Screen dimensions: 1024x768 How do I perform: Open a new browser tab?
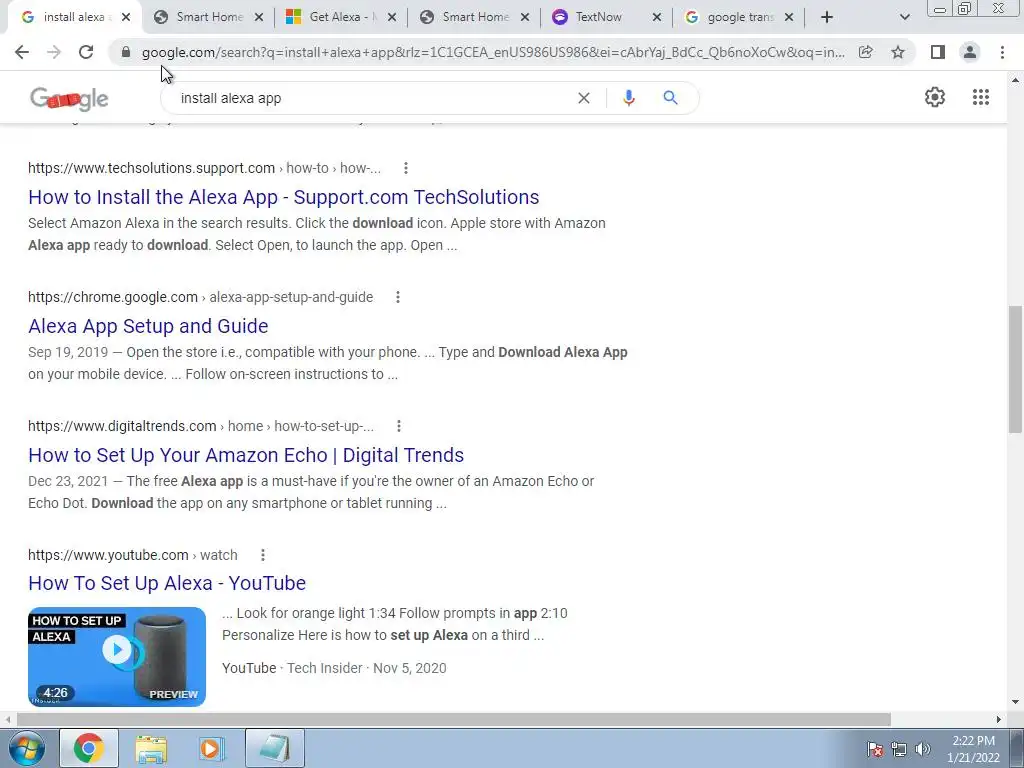click(827, 17)
